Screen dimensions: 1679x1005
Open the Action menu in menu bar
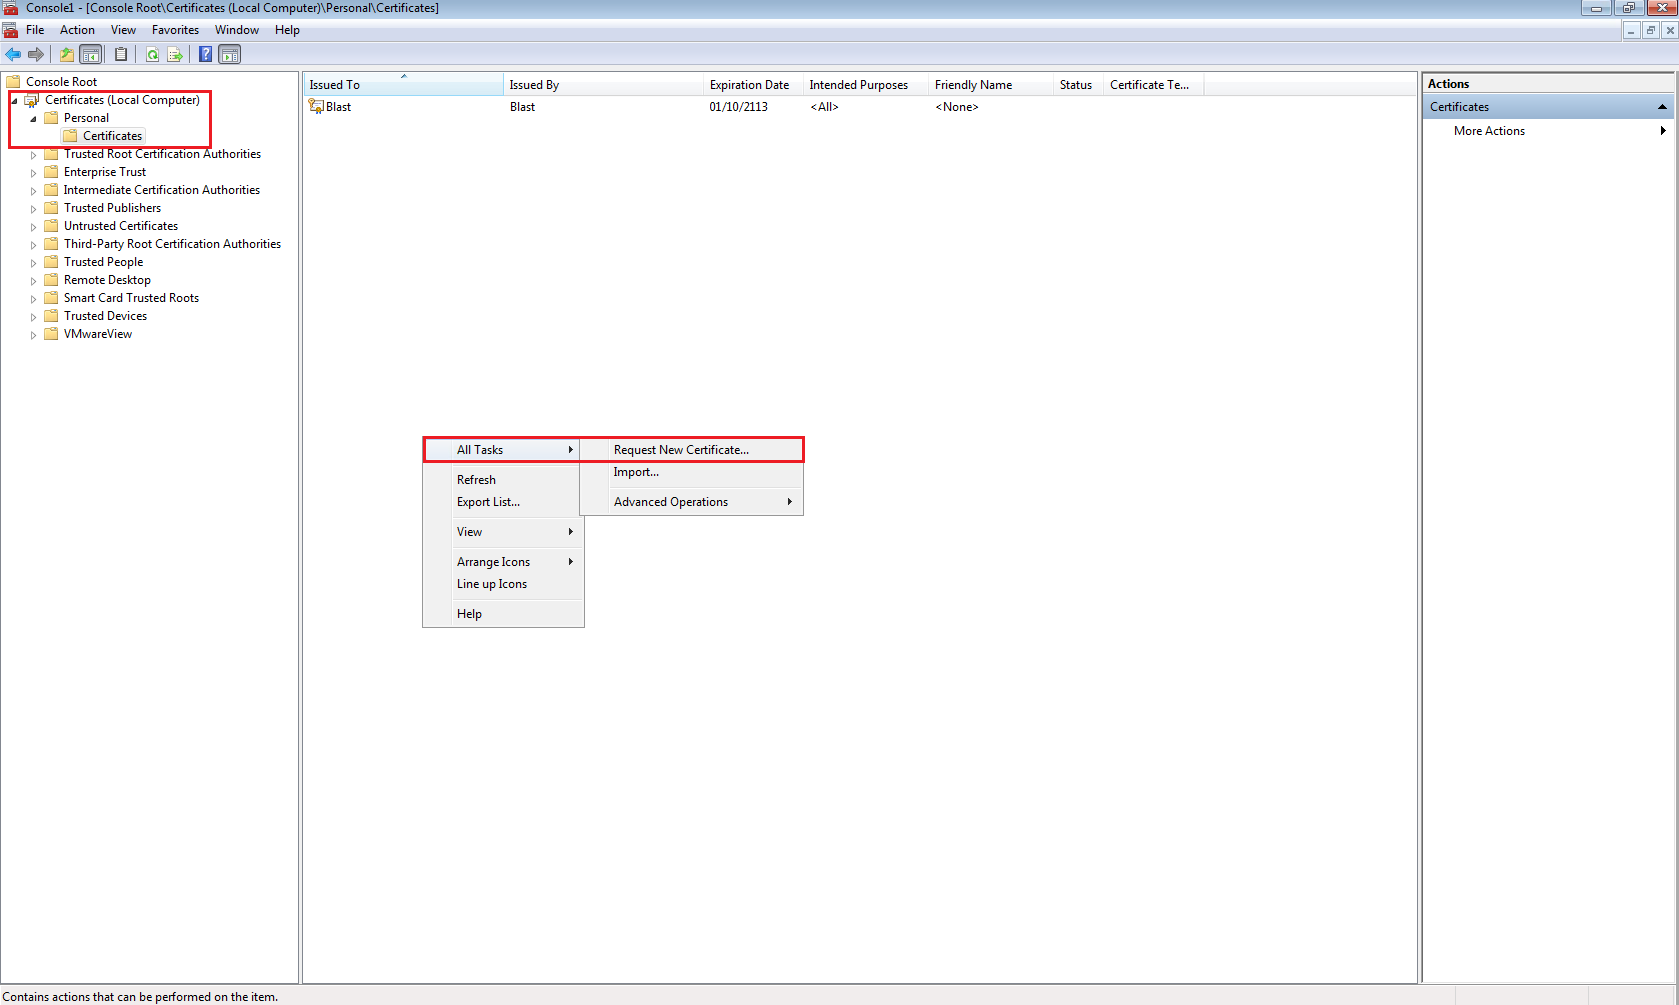click(77, 30)
